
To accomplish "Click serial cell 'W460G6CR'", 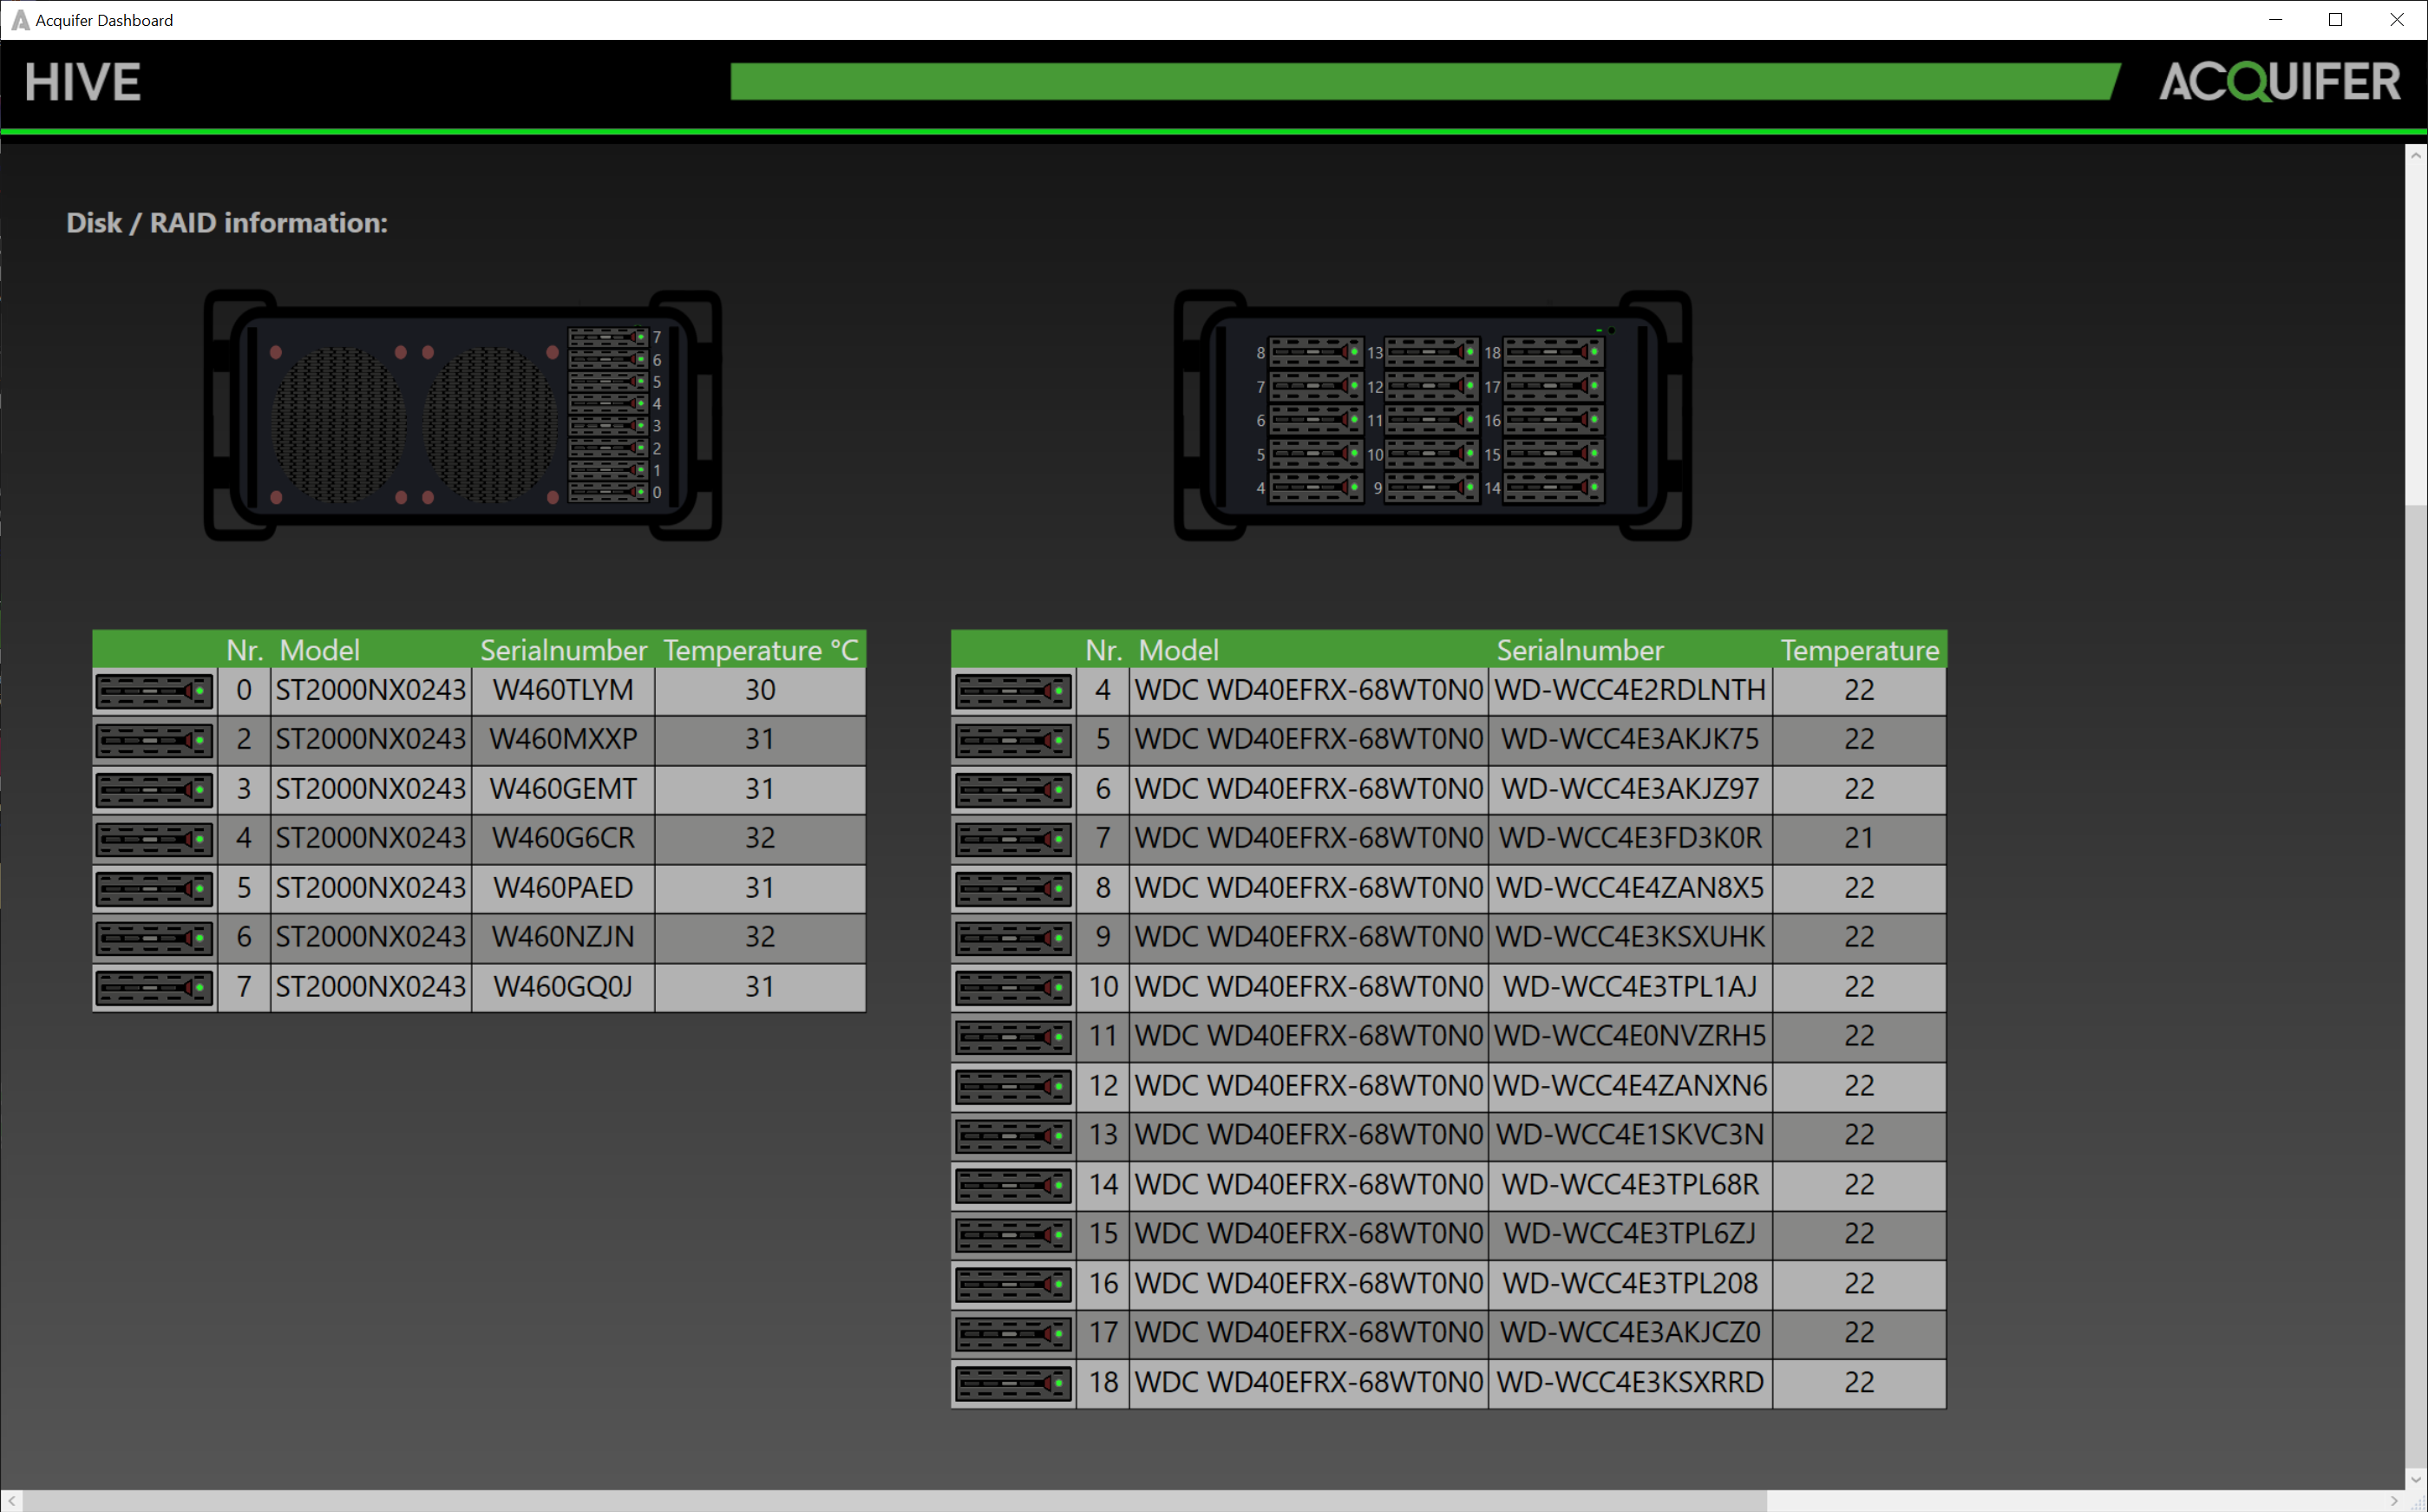I will point(563,839).
